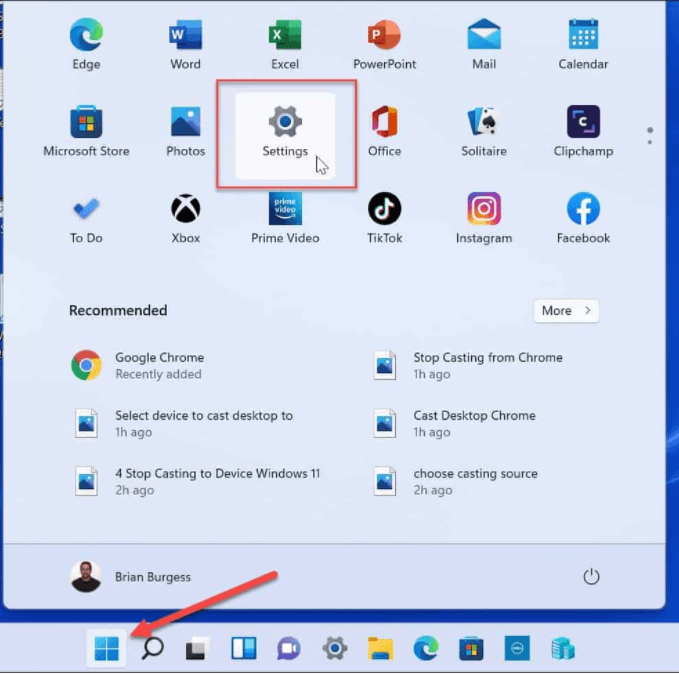This screenshot has height=674, width=679.
Task: Open Task View on the taskbar
Action: [x=197, y=648]
